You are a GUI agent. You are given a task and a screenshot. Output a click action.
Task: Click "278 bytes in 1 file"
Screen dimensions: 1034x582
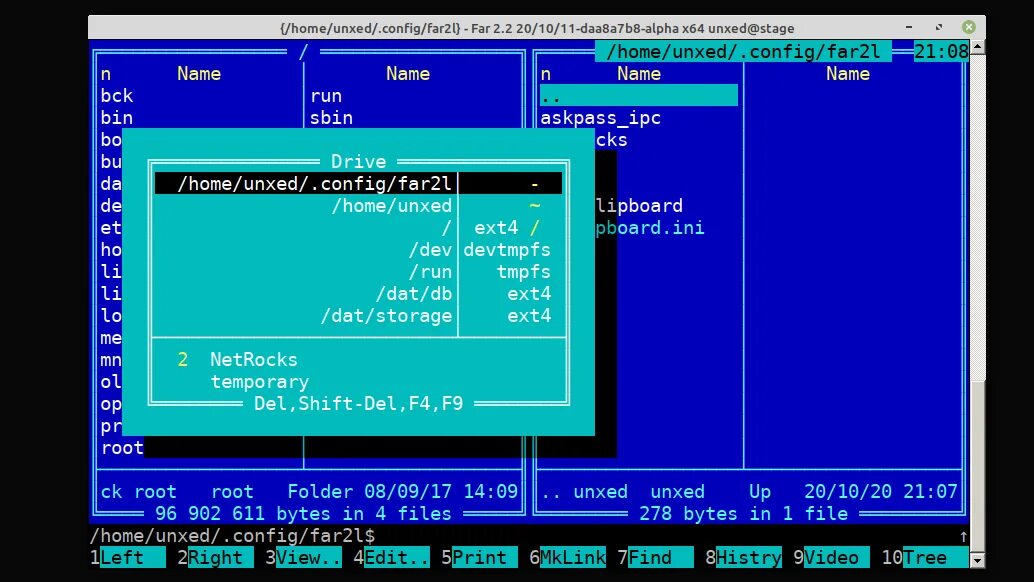[743, 513]
